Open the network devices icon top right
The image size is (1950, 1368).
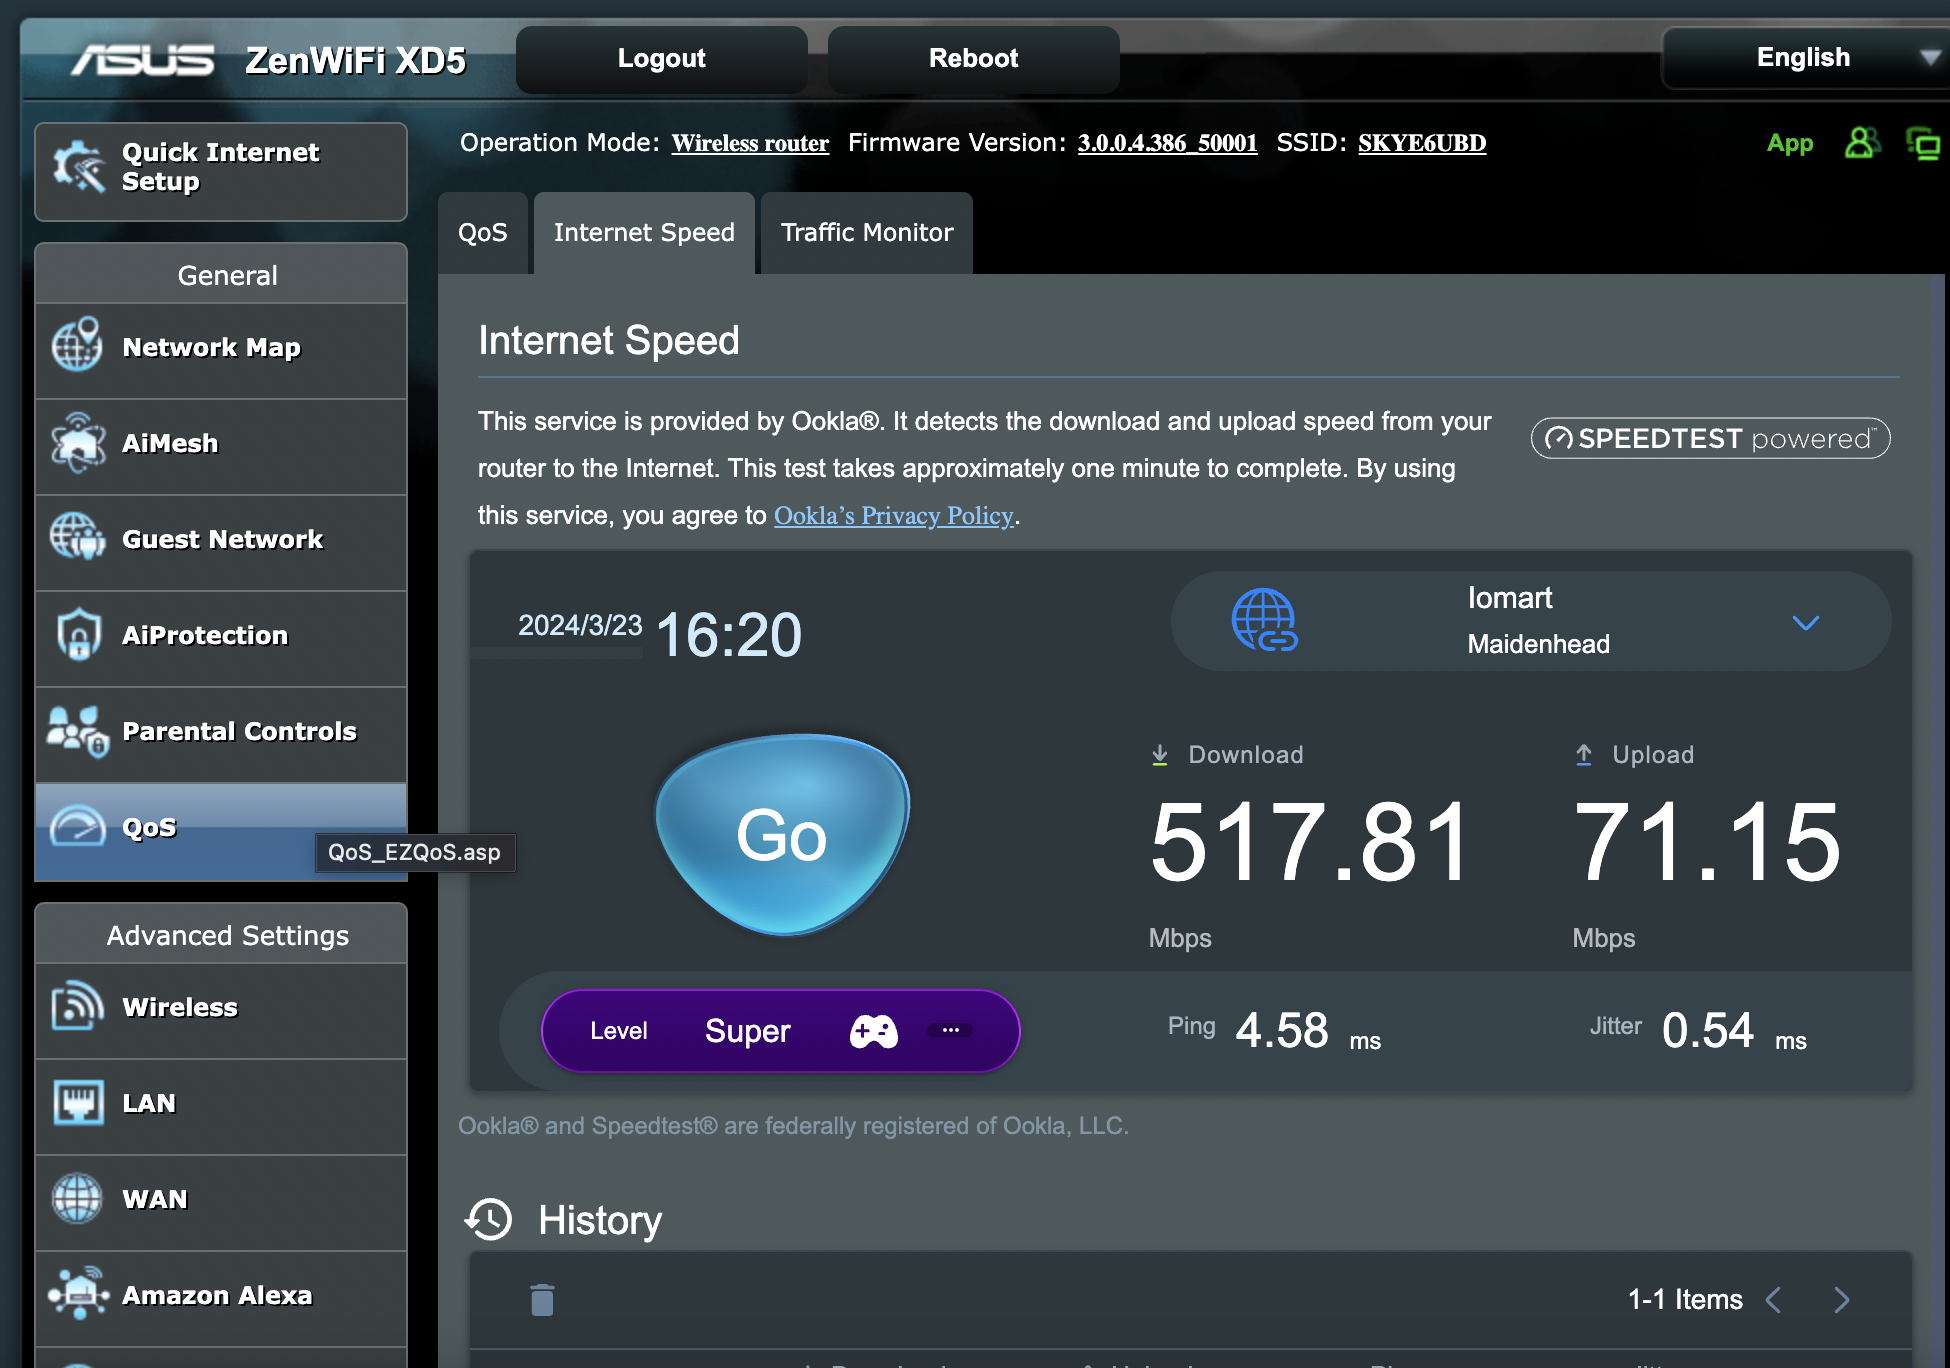point(1928,143)
